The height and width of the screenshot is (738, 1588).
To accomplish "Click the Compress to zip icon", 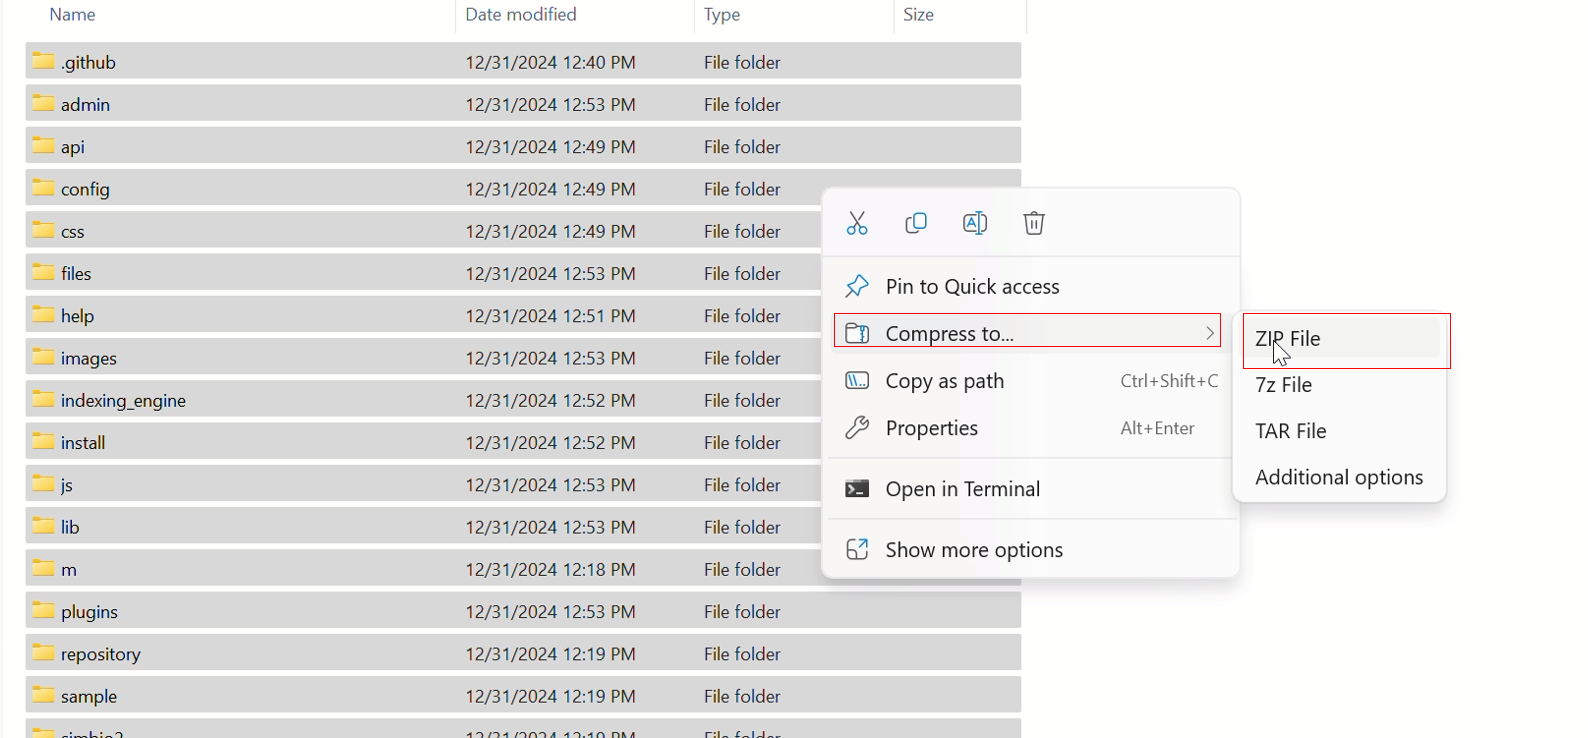I will tap(857, 333).
